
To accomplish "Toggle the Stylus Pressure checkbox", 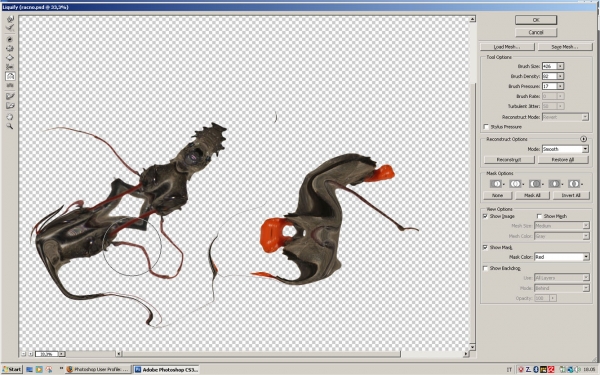I will (486, 127).
